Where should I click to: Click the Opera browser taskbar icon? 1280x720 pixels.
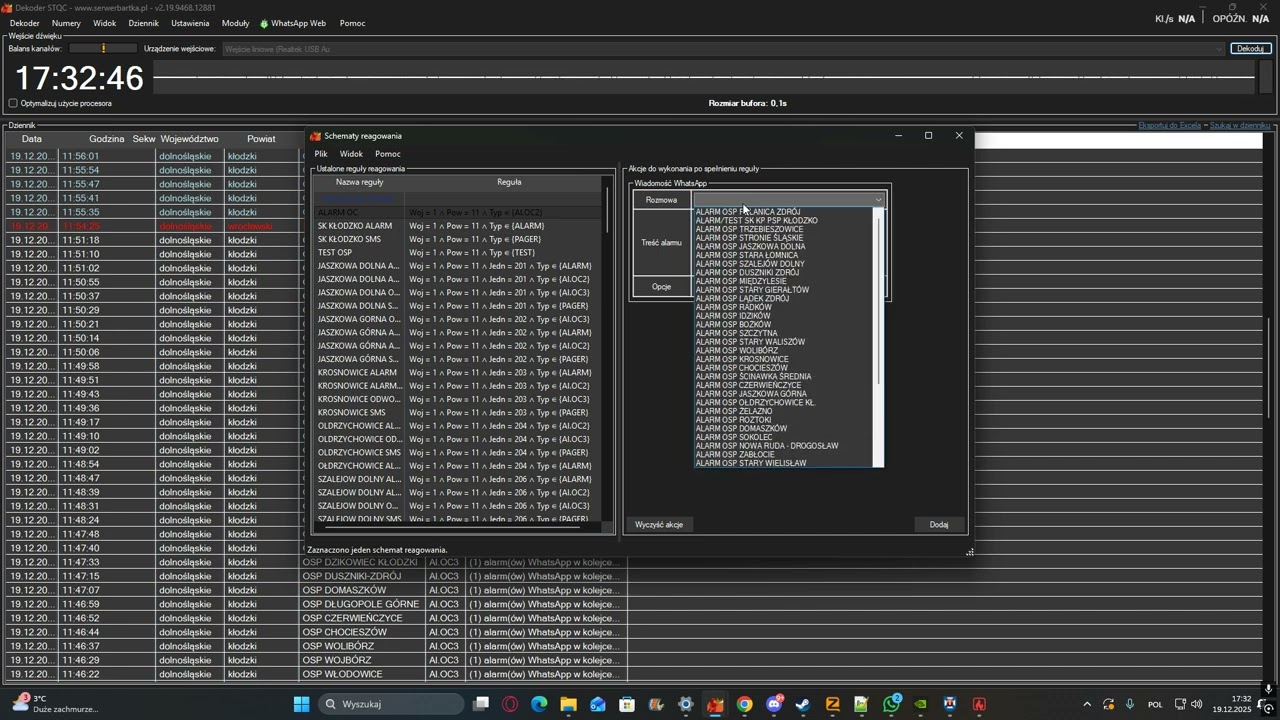click(x=510, y=704)
